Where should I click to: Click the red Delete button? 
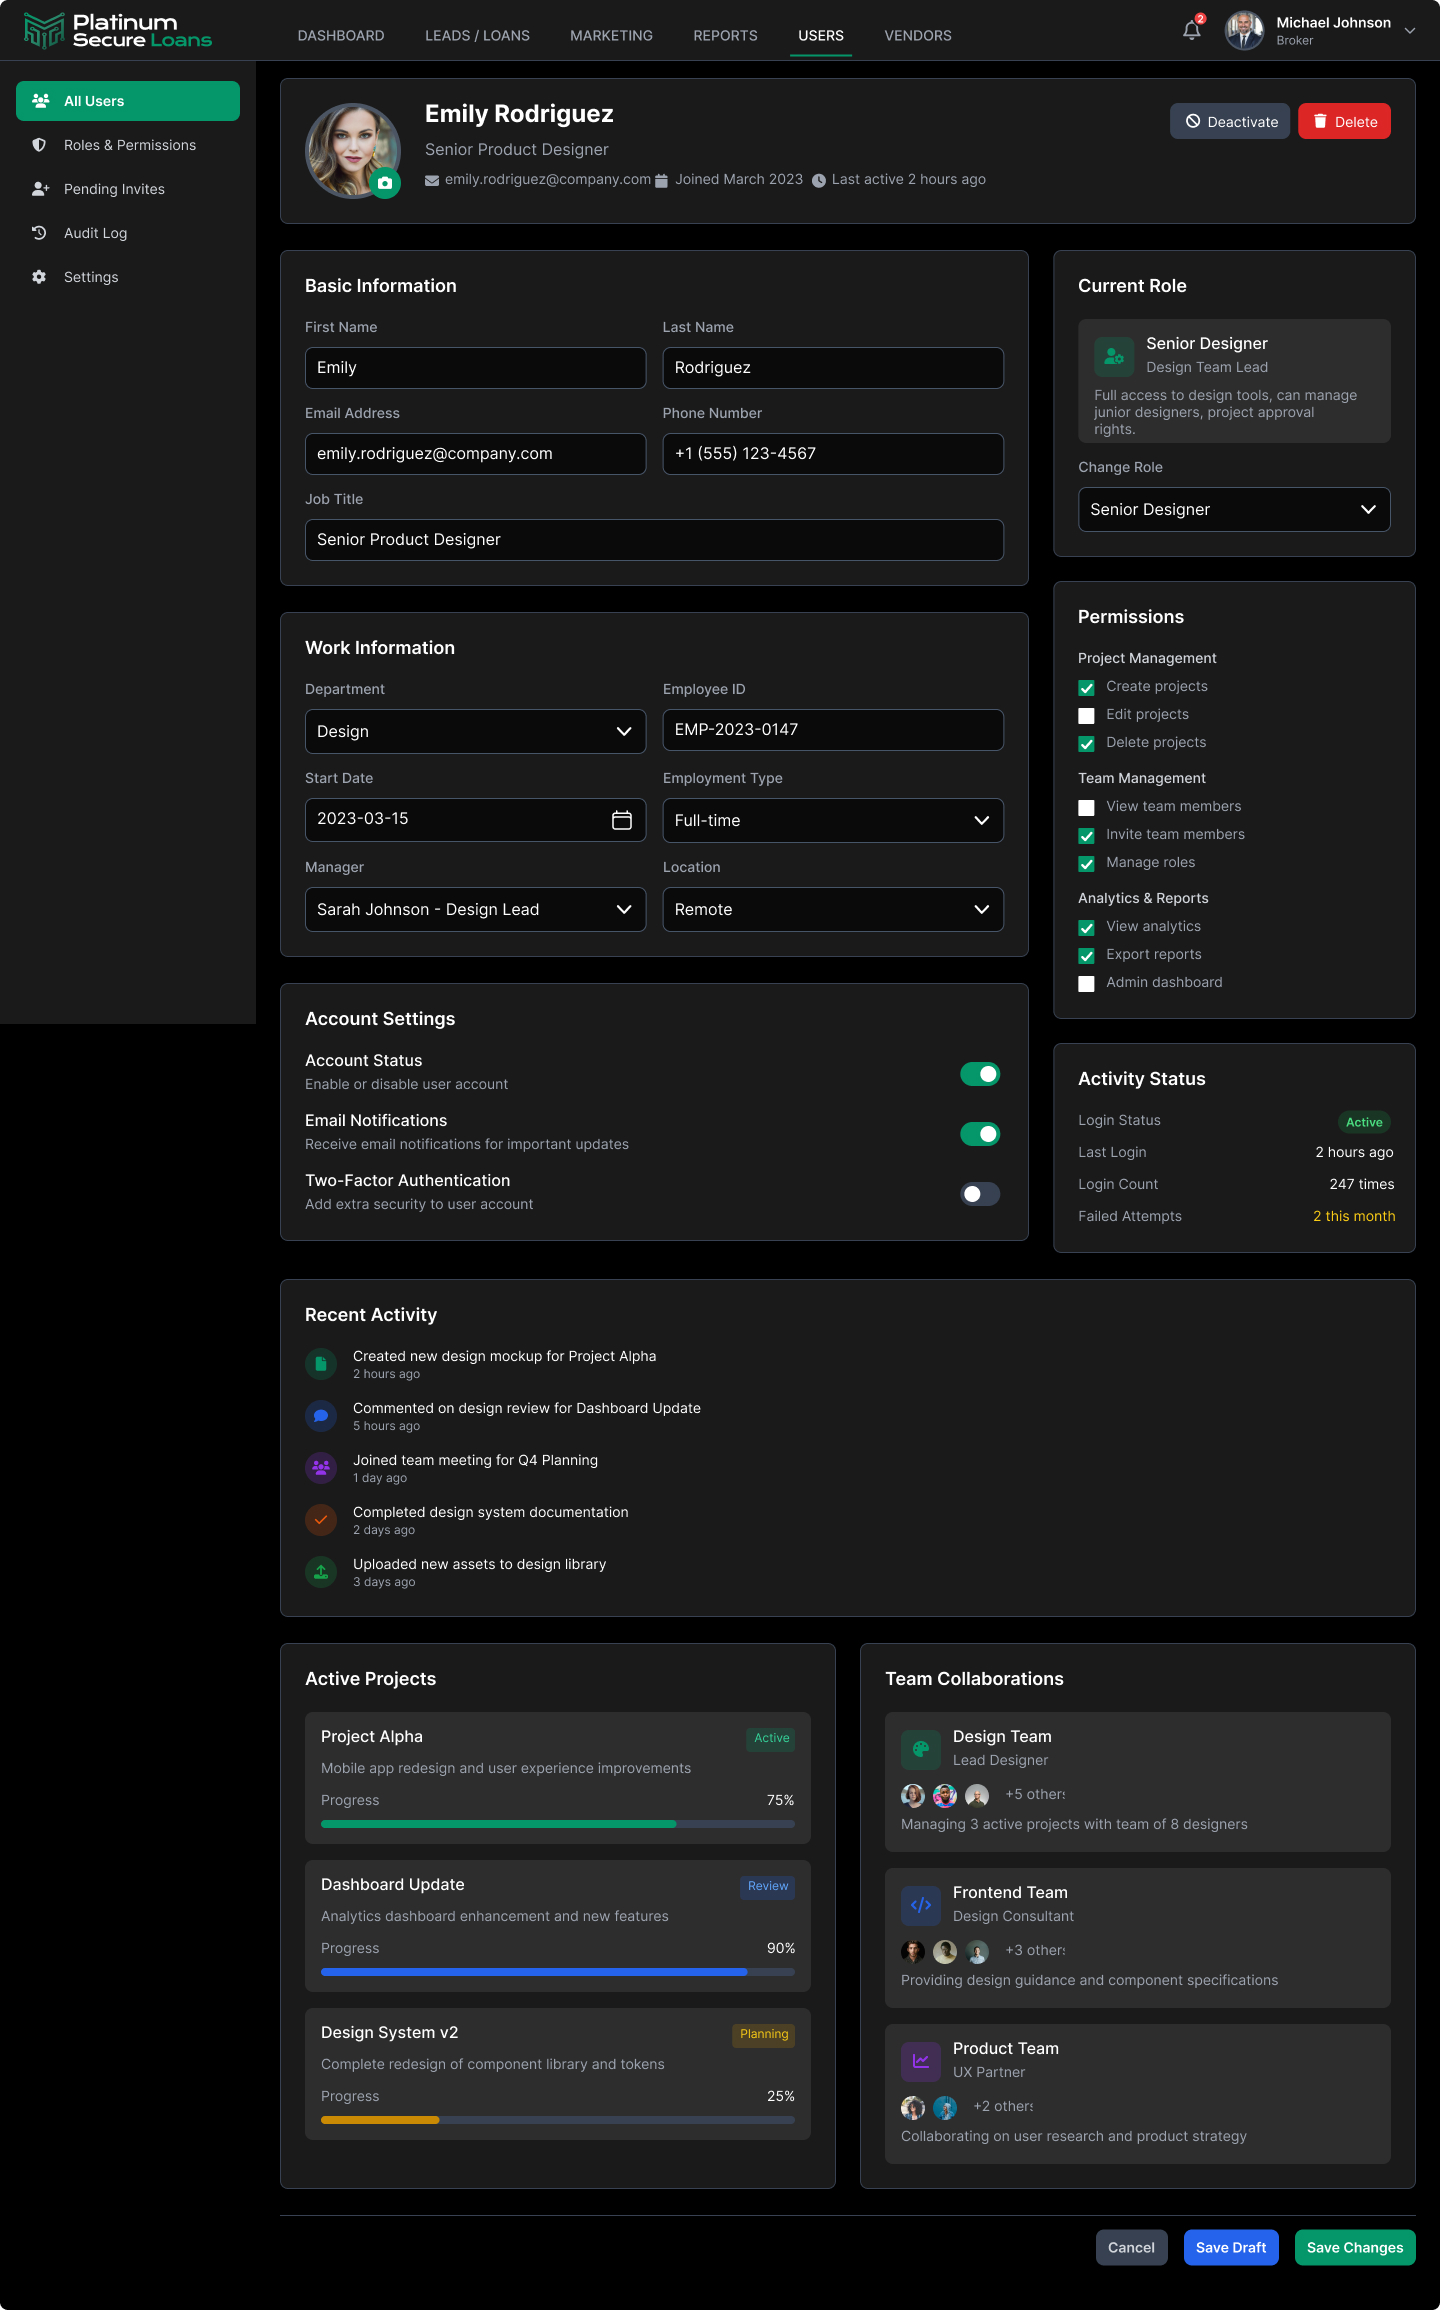pos(1344,121)
